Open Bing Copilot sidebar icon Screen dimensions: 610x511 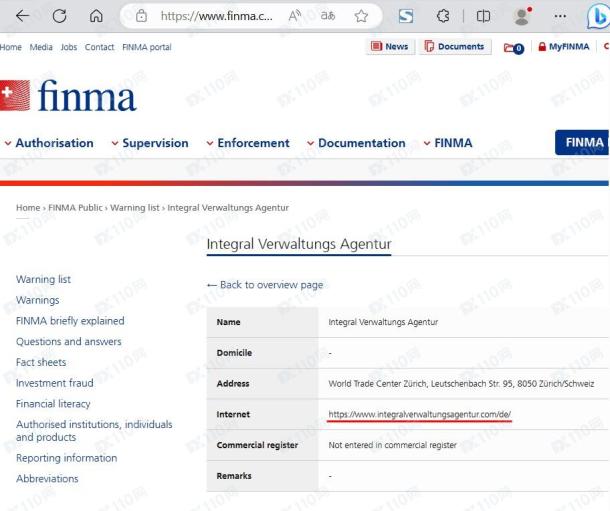coord(598,17)
